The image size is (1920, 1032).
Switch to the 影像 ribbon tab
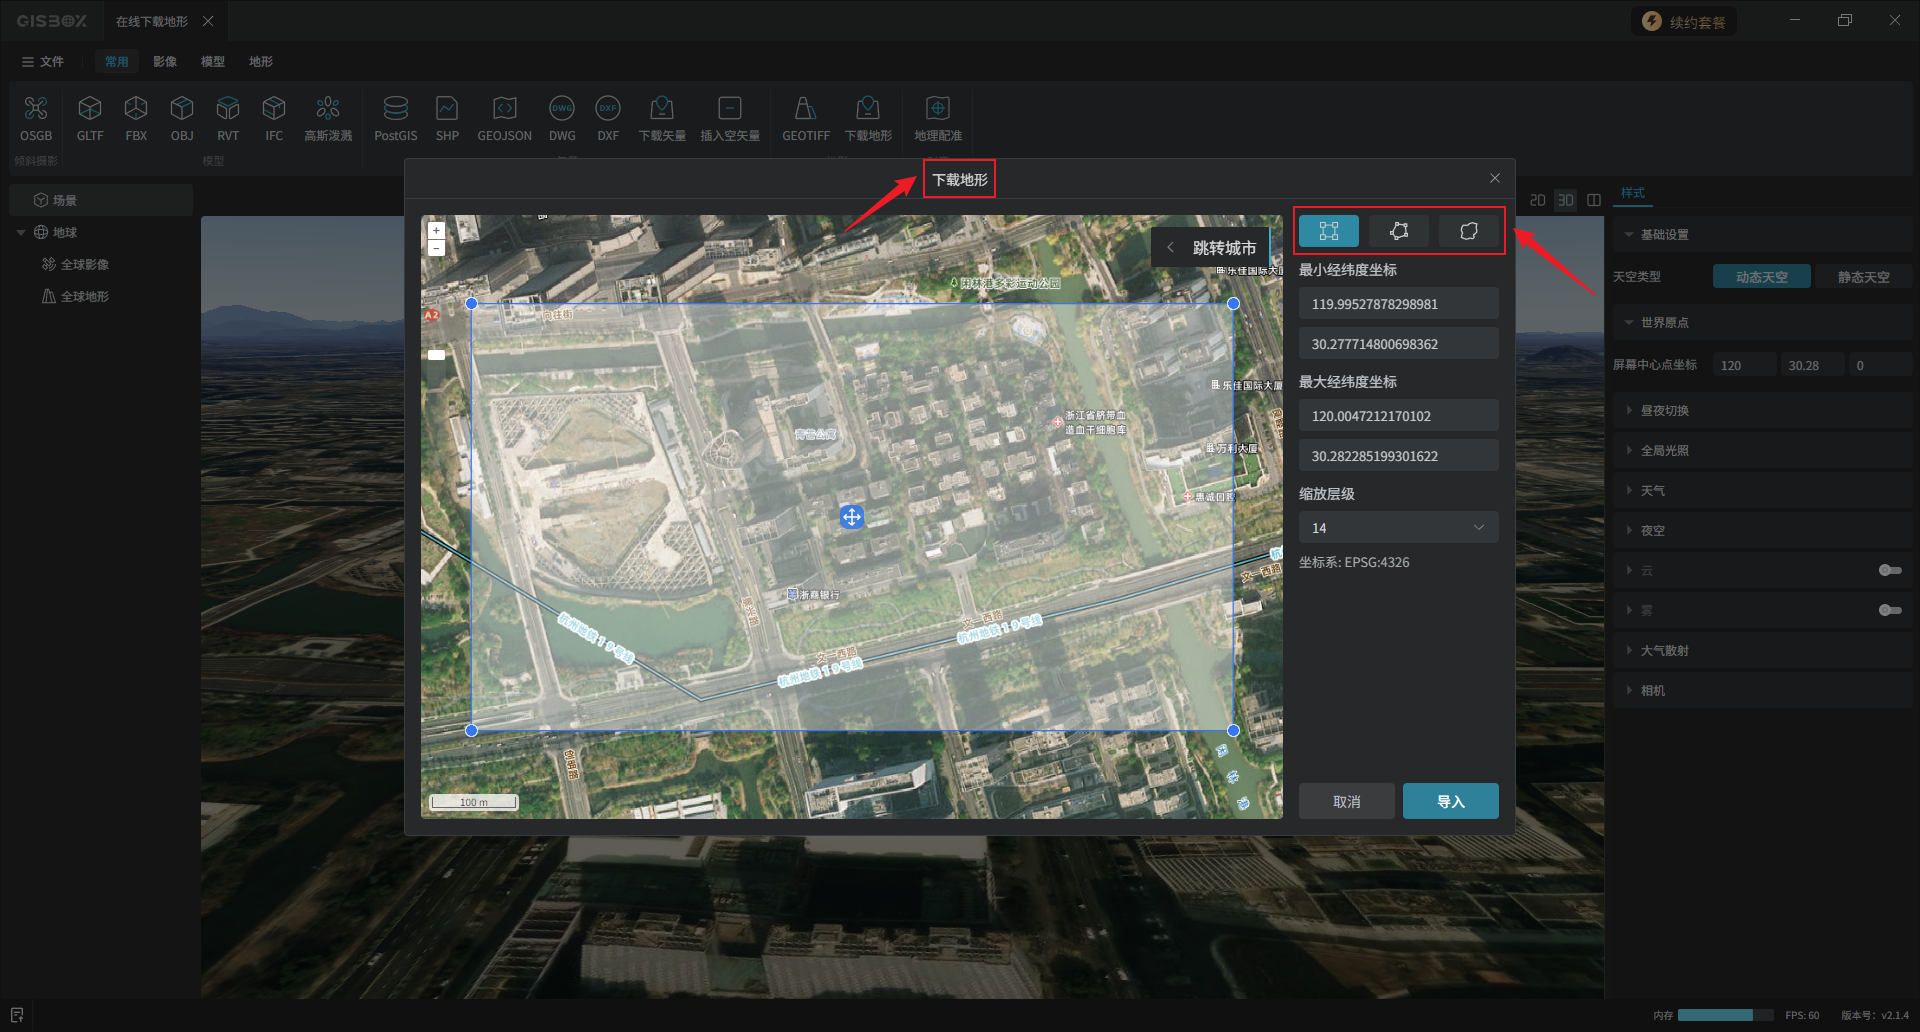click(165, 62)
